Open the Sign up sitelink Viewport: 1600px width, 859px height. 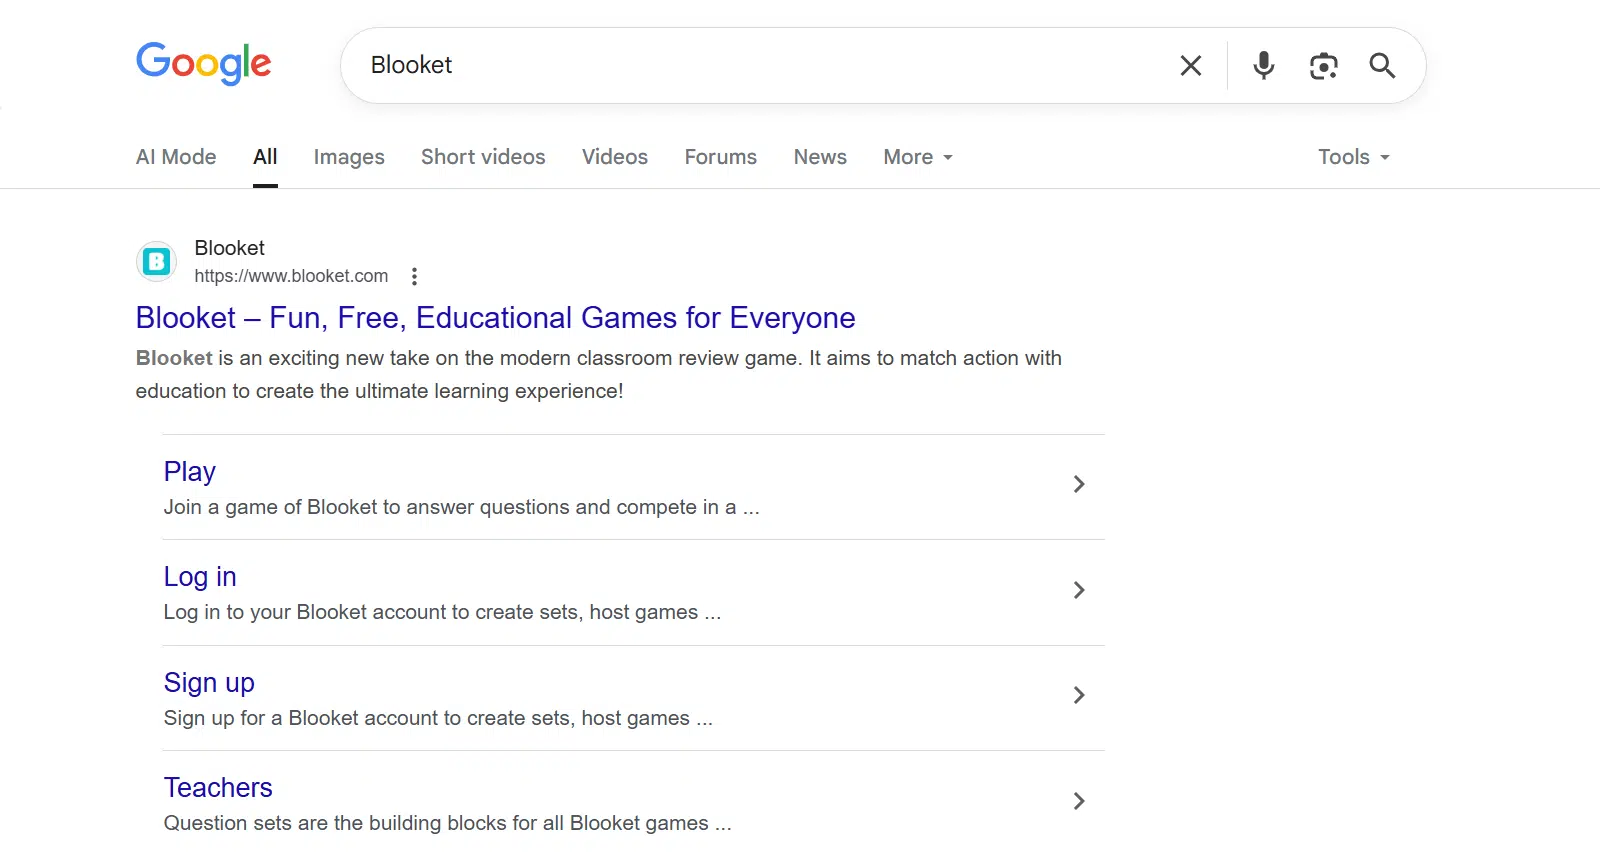point(209,683)
